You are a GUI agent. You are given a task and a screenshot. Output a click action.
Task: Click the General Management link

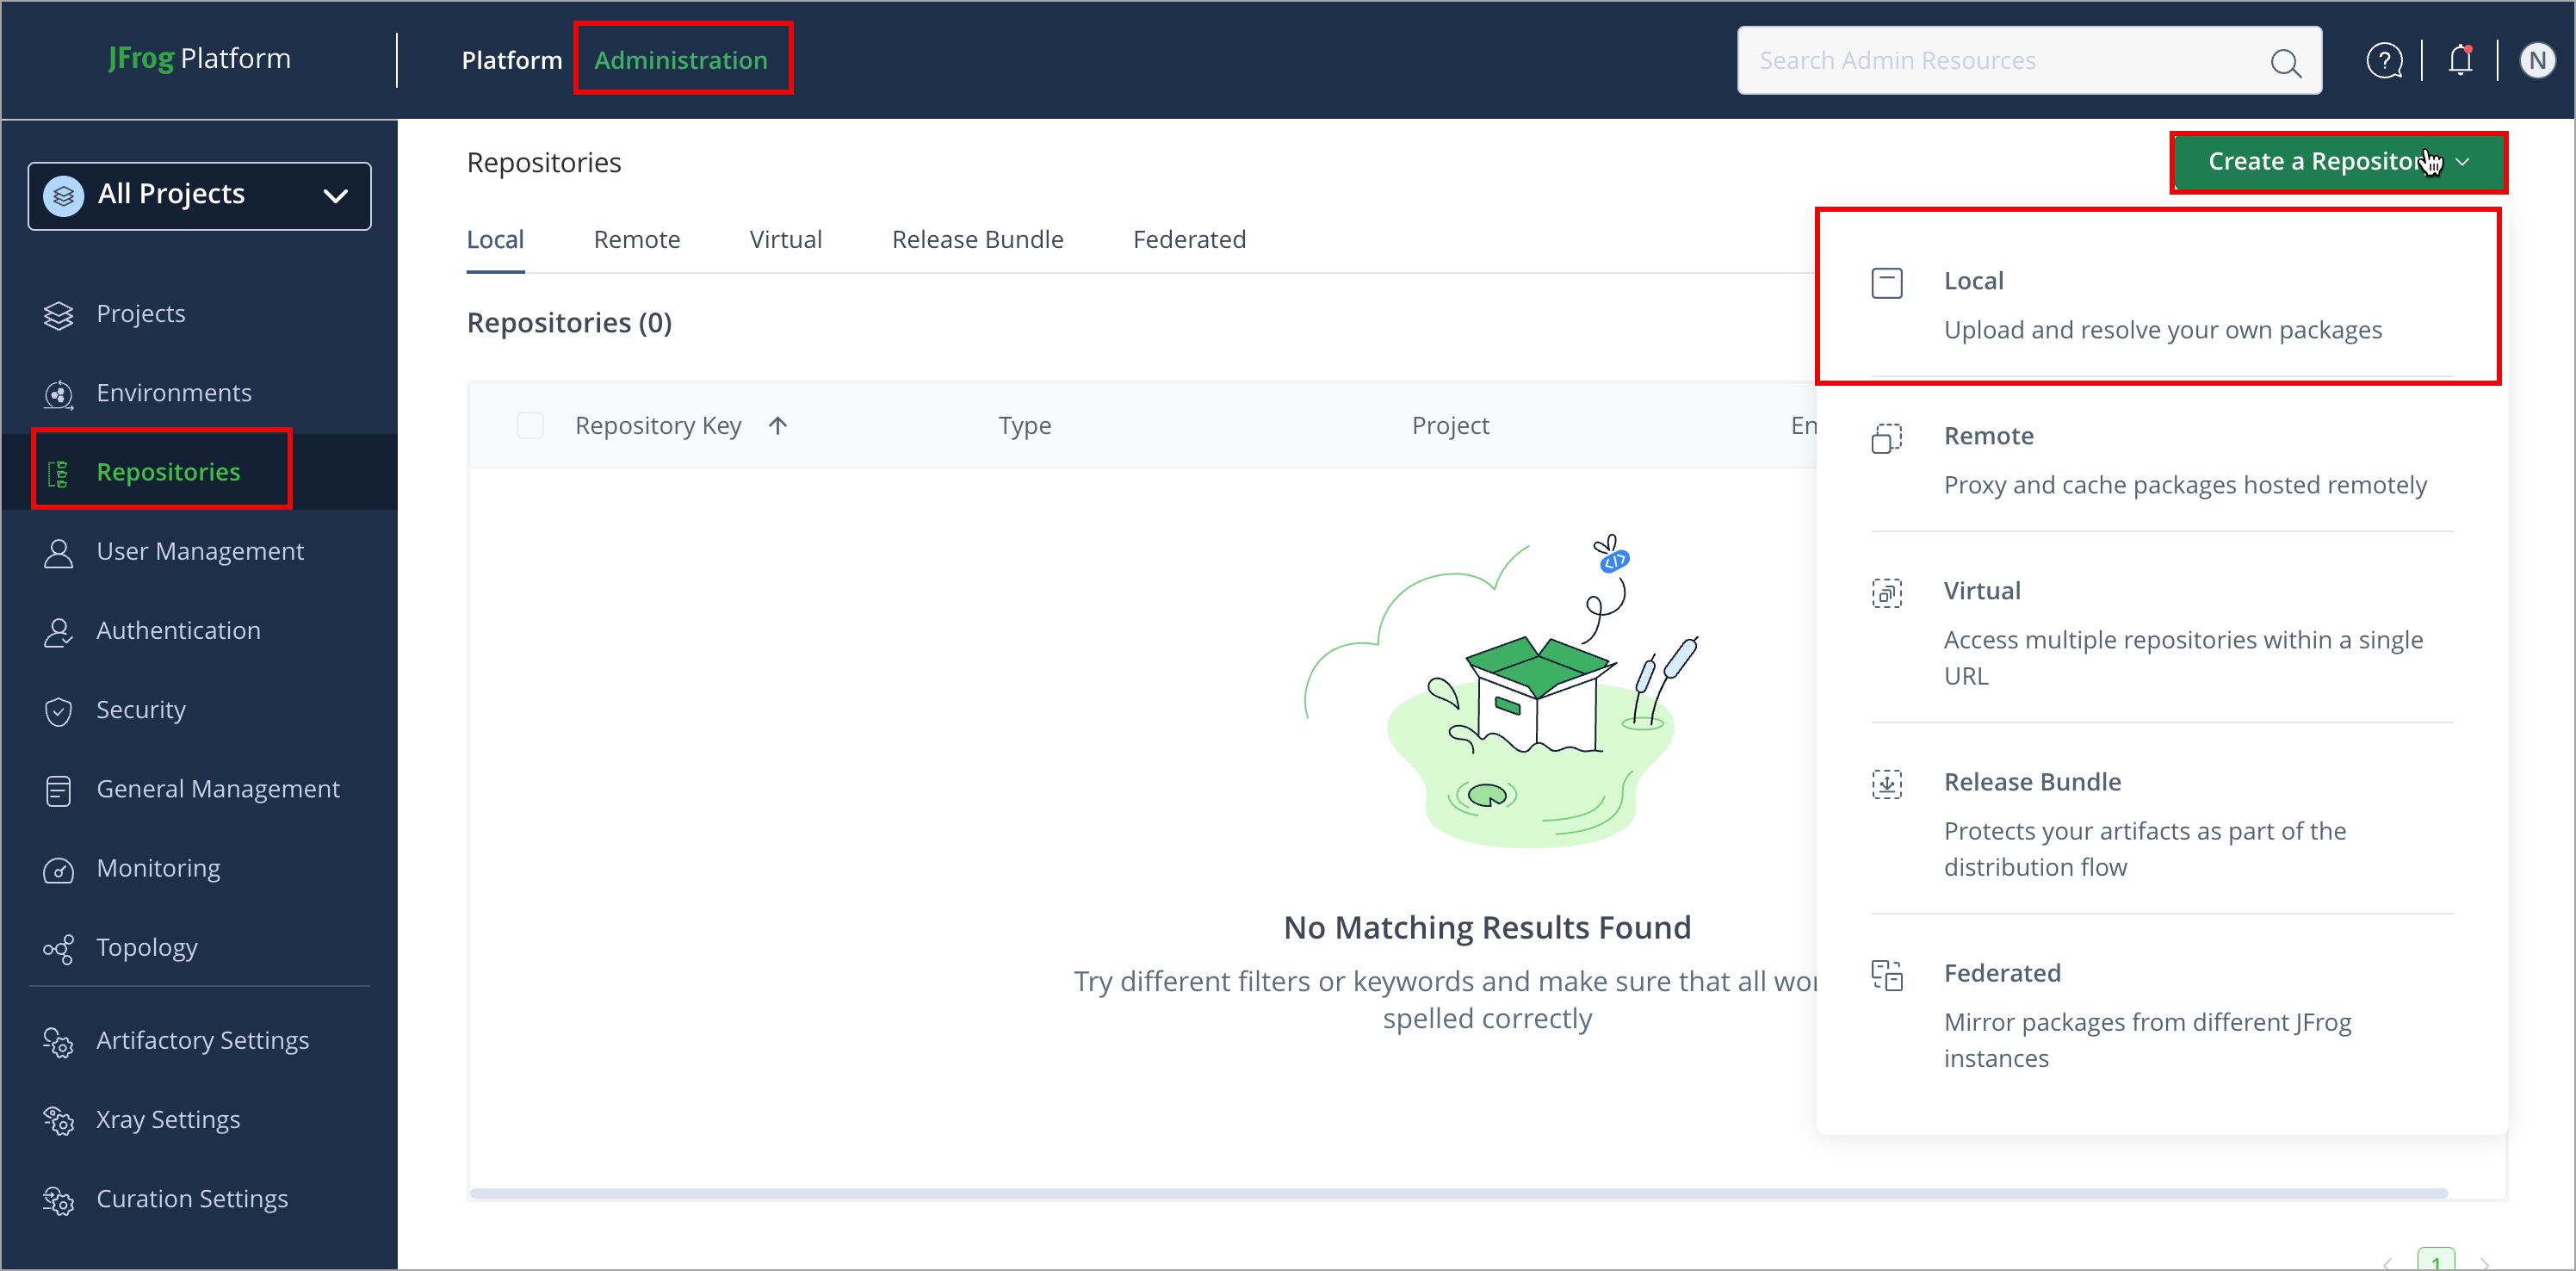pyautogui.click(x=218, y=789)
